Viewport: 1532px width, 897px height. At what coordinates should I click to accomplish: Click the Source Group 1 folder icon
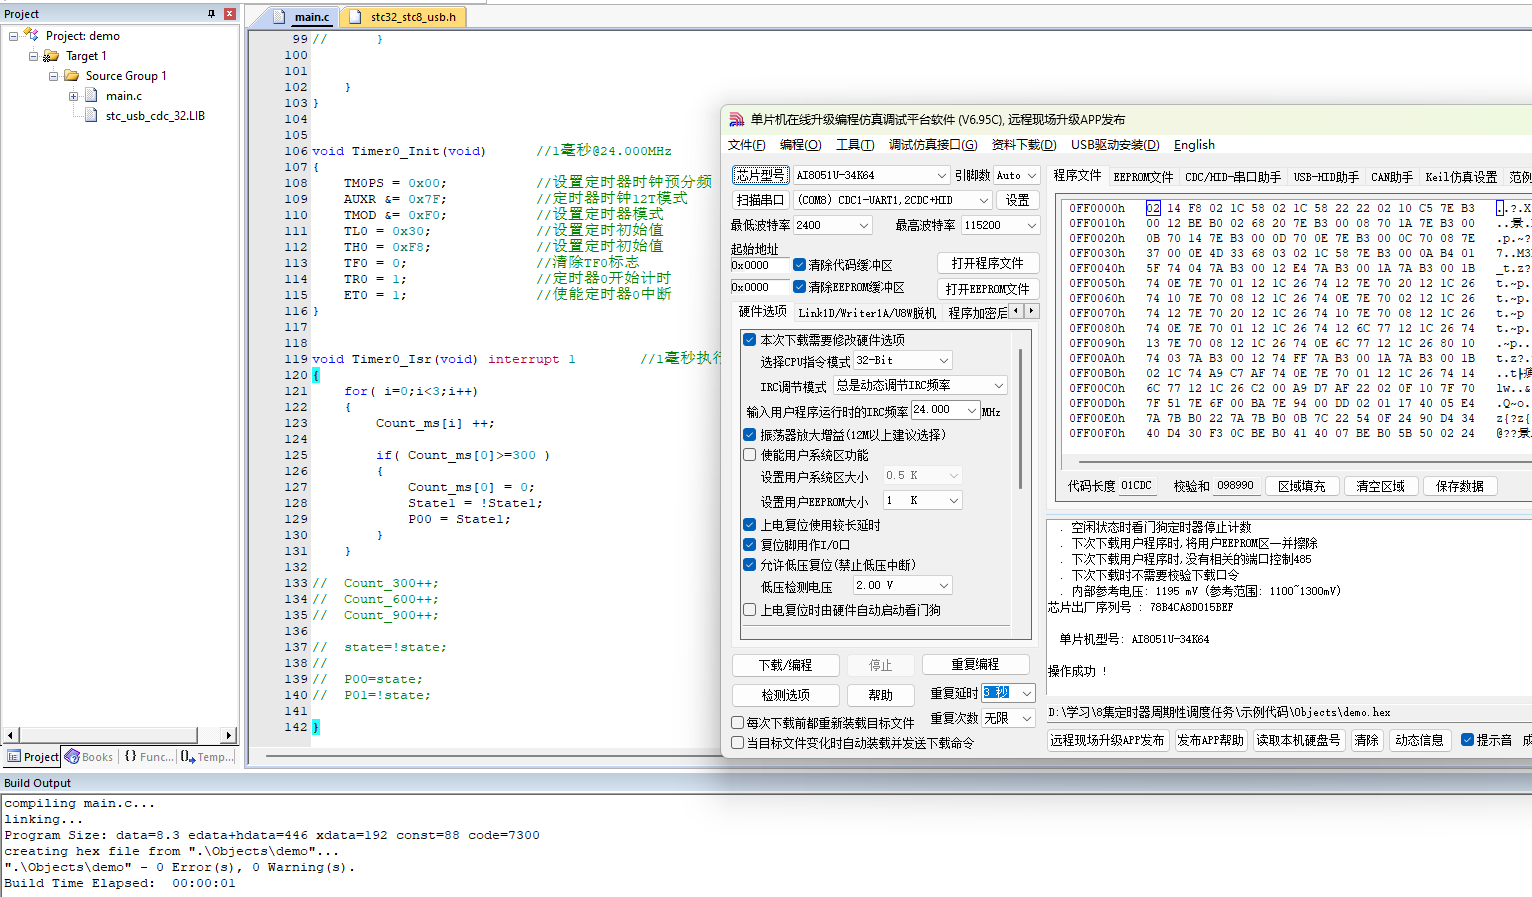[71, 75]
